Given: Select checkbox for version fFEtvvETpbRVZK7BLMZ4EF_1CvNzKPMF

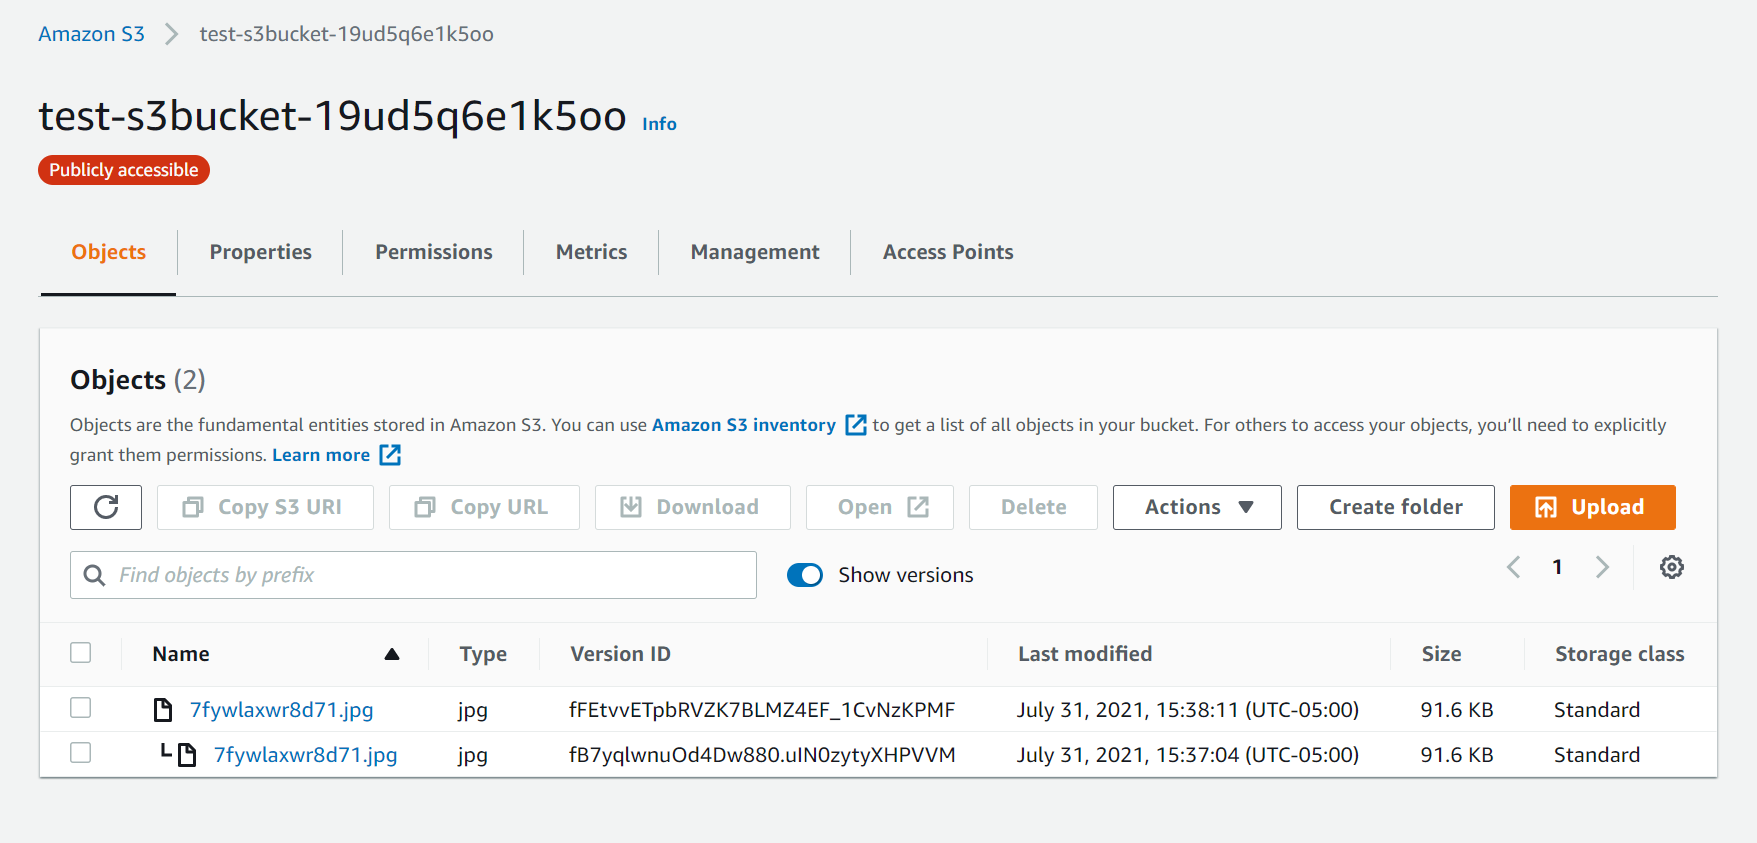Looking at the screenshot, I should pyautogui.click(x=81, y=708).
